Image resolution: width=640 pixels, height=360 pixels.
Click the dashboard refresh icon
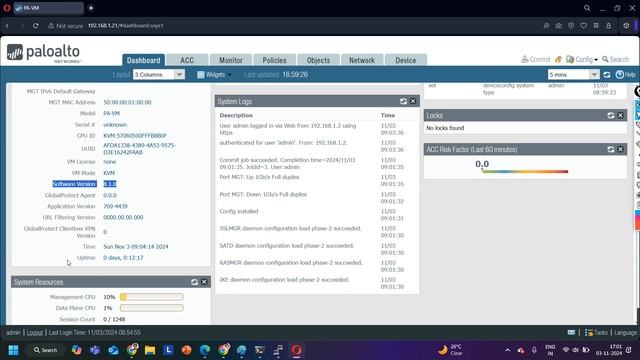[607, 75]
